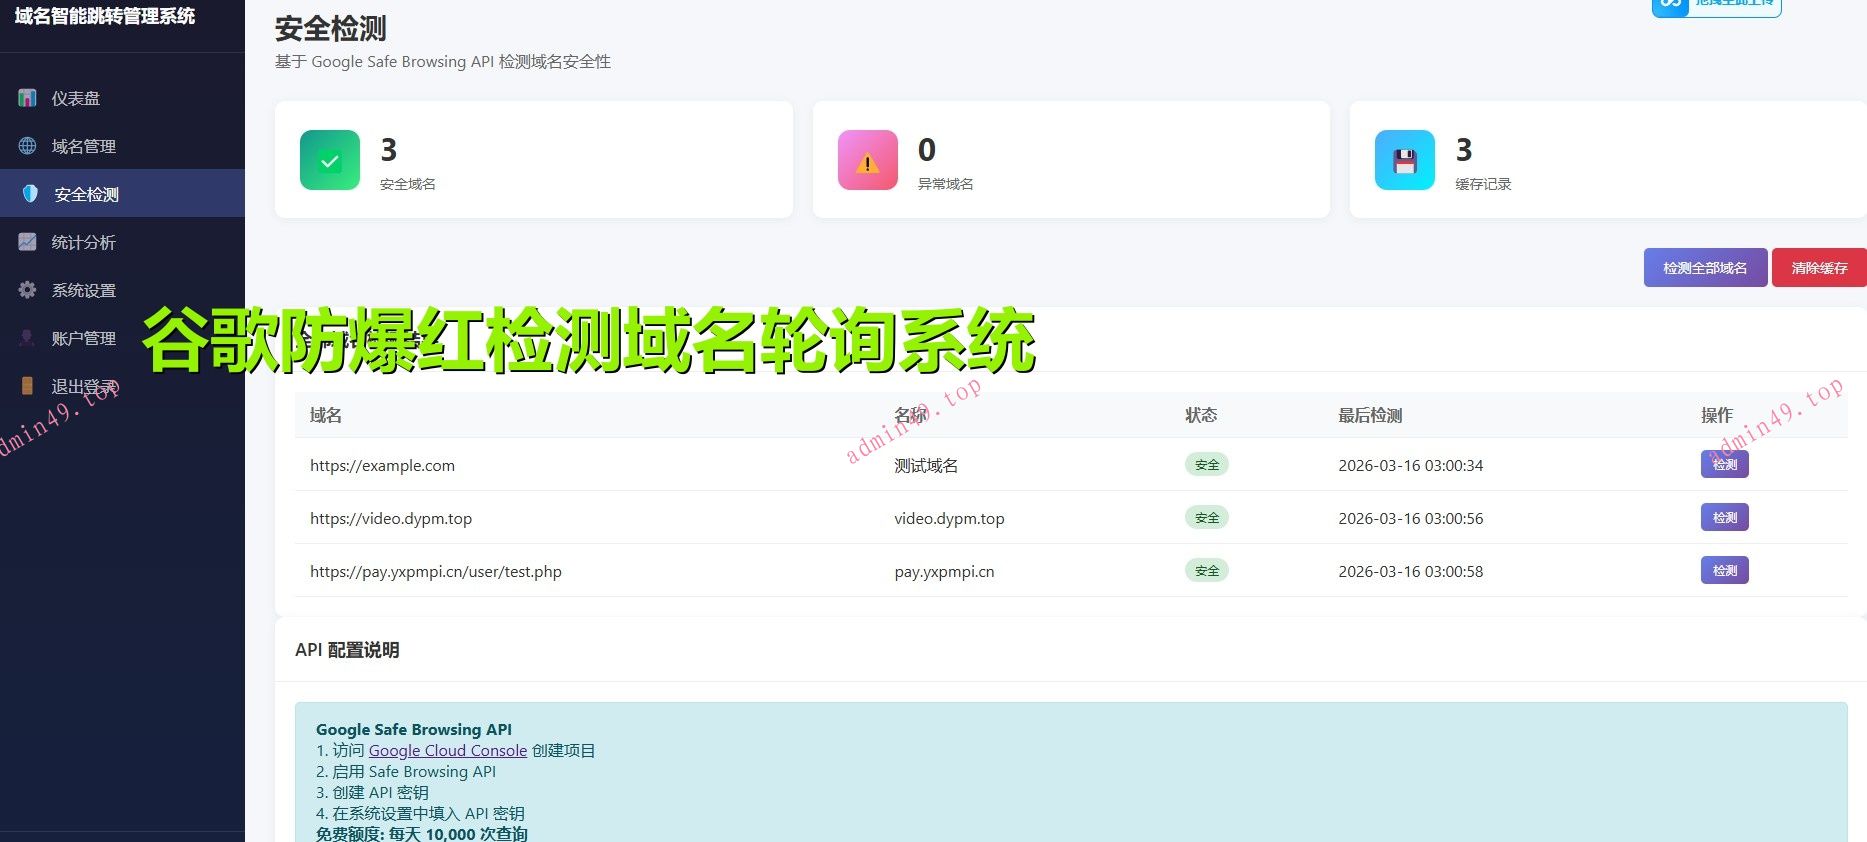Click the door icon for 退出登录
Screen dimensions: 1867x842
tap(28, 386)
